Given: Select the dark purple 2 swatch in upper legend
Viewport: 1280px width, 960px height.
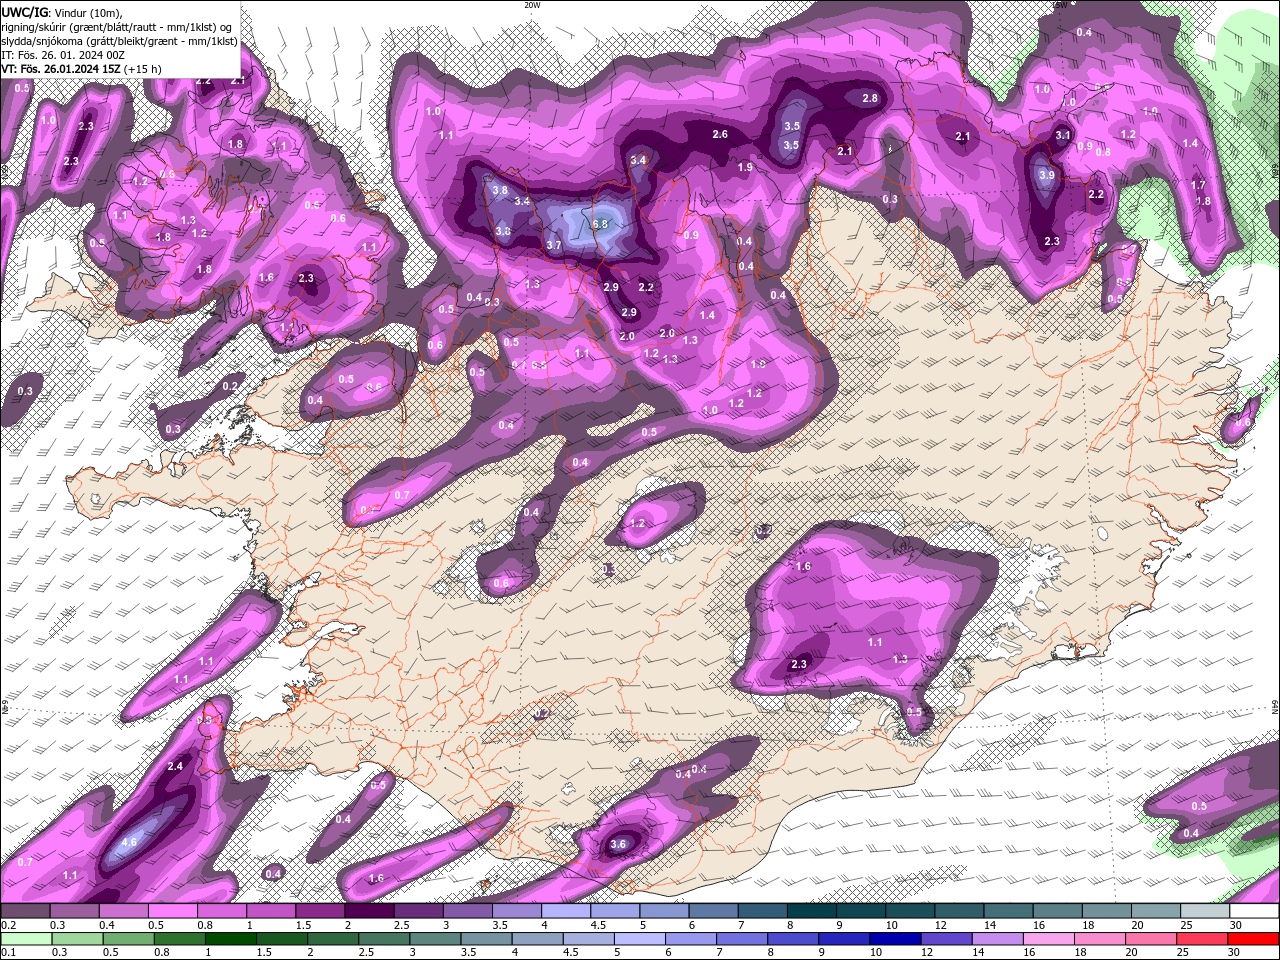Looking at the screenshot, I should [x=368, y=911].
